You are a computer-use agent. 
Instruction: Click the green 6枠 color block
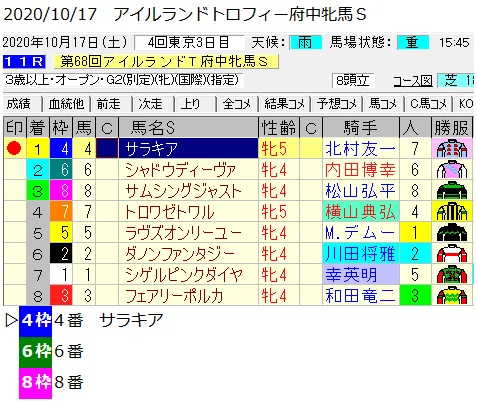click(x=35, y=352)
